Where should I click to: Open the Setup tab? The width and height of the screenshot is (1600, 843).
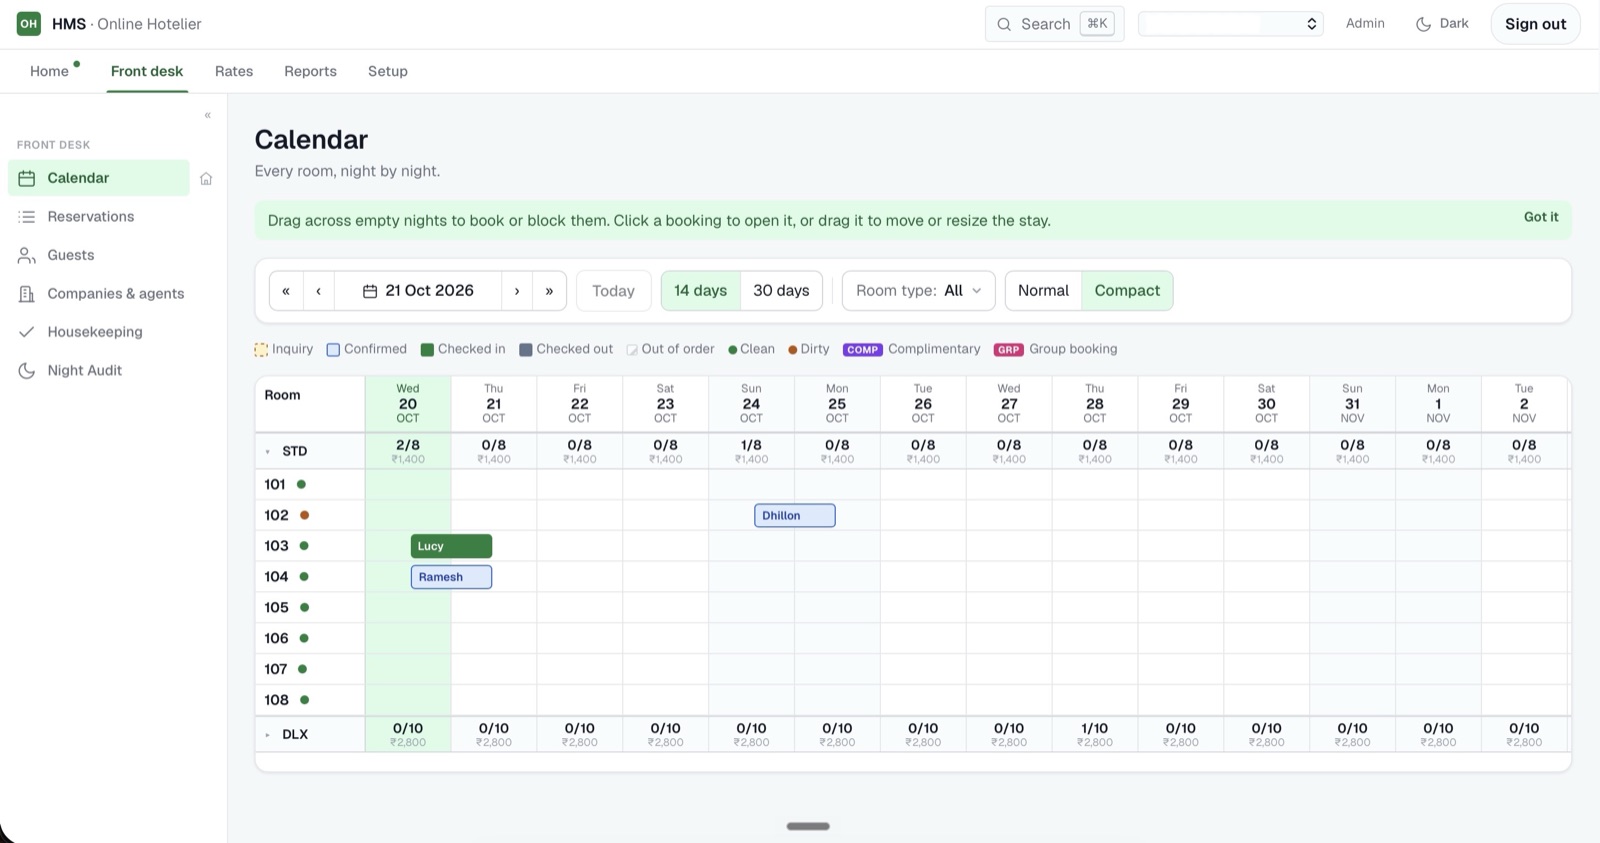click(388, 72)
